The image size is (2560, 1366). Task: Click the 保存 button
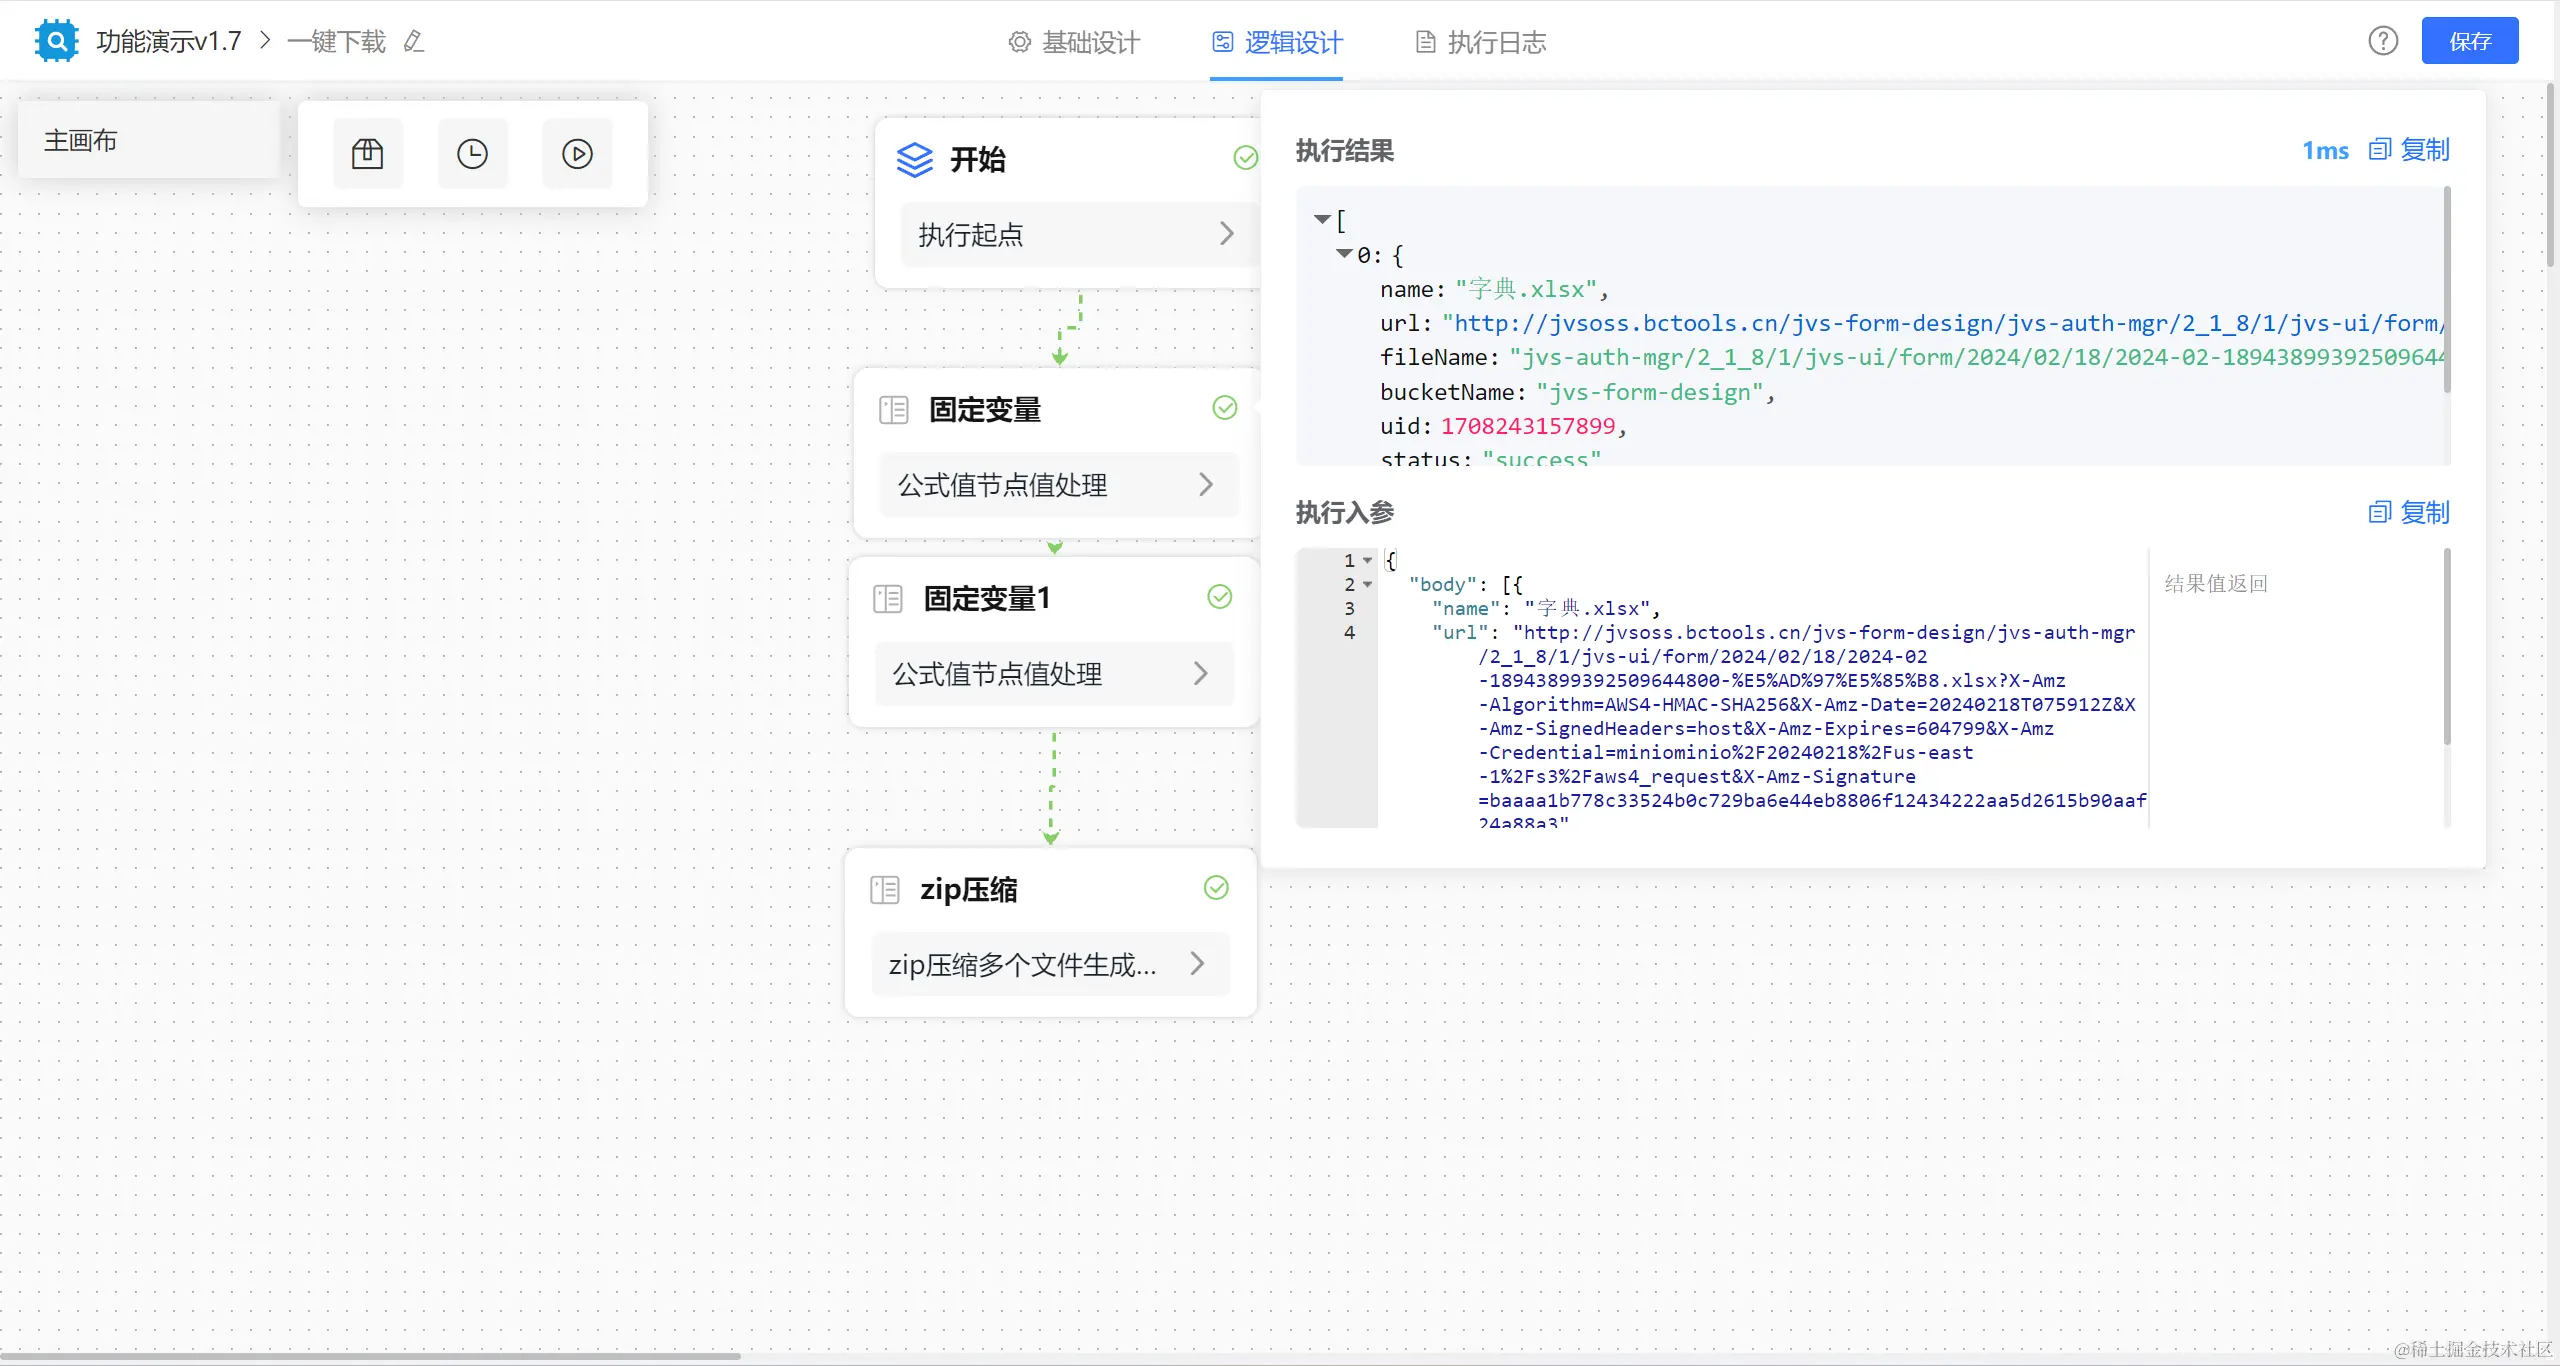click(x=2469, y=41)
